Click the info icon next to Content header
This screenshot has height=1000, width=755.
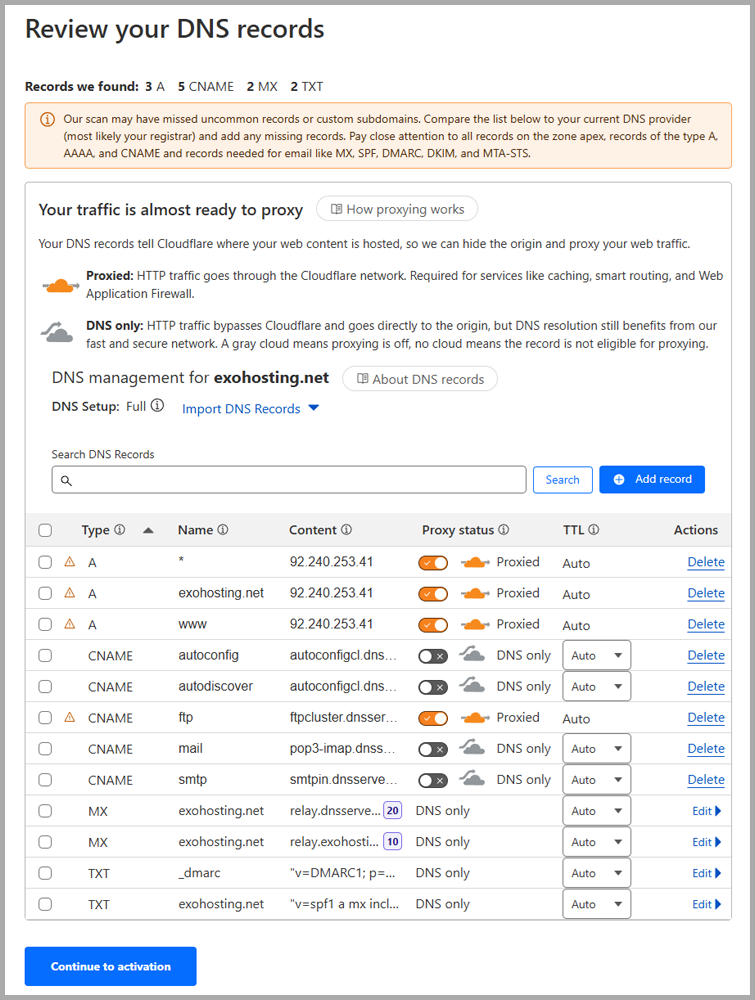pos(346,530)
